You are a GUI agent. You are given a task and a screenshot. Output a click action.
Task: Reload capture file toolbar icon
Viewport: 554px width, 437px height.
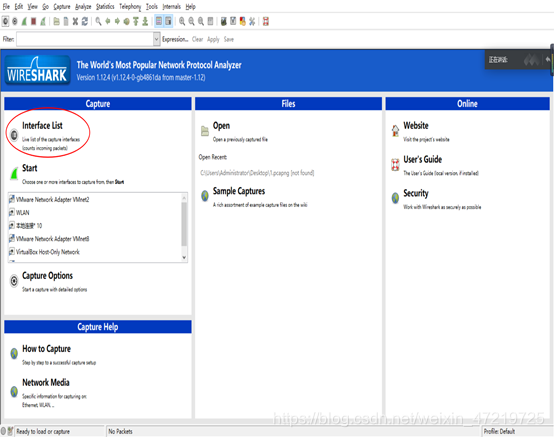[x=85, y=22]
